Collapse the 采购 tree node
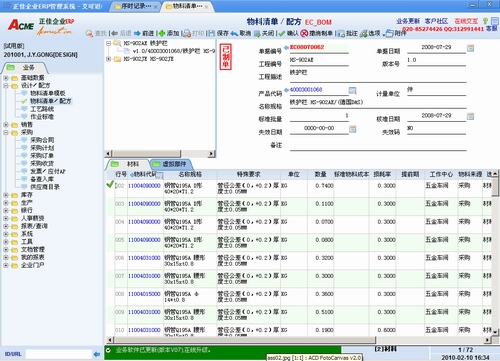Image resolution: width=500 pixels, height=361 pixels. 6,132
